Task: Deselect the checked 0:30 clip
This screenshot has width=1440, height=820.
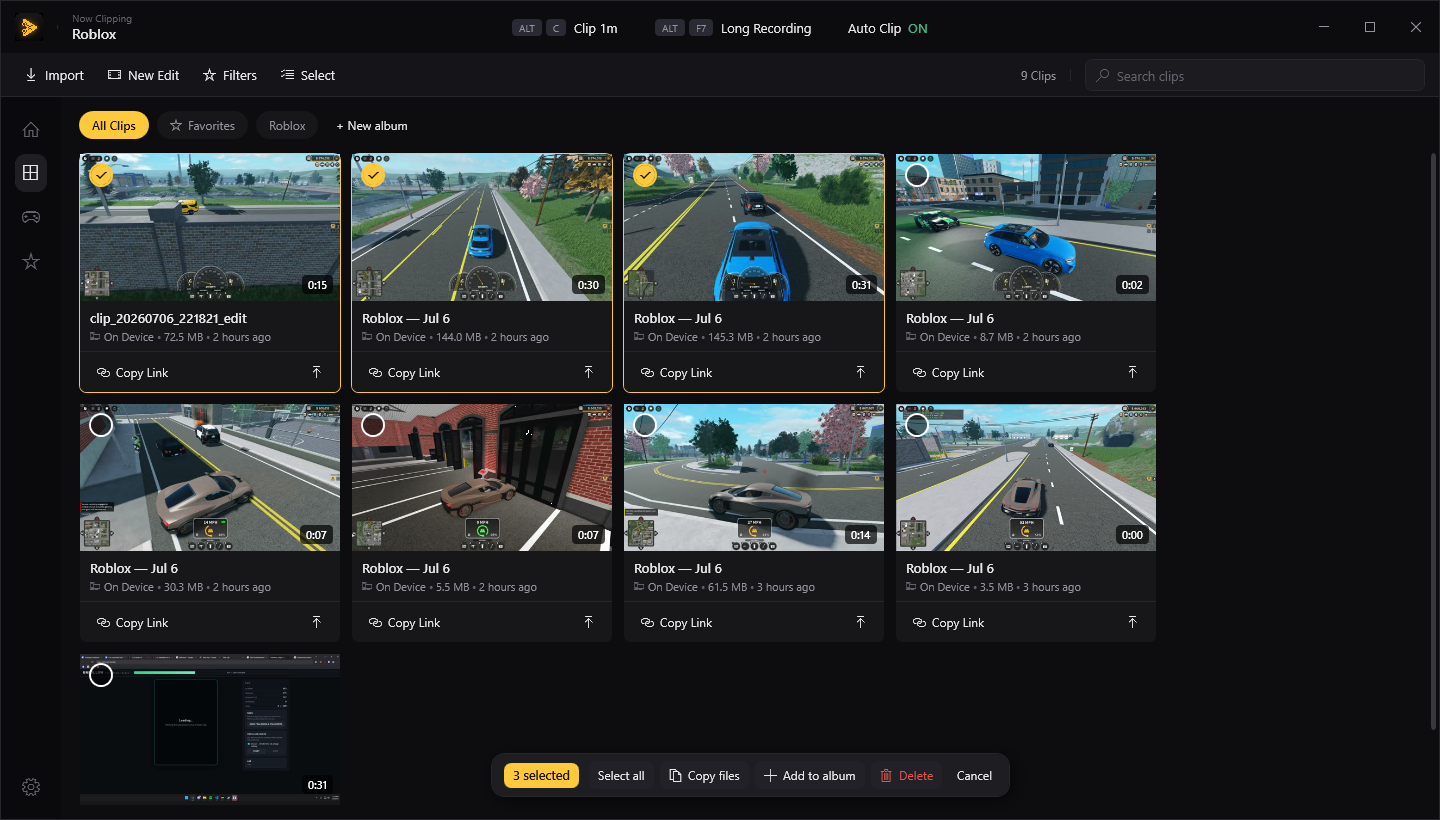Action: [372, 175]
